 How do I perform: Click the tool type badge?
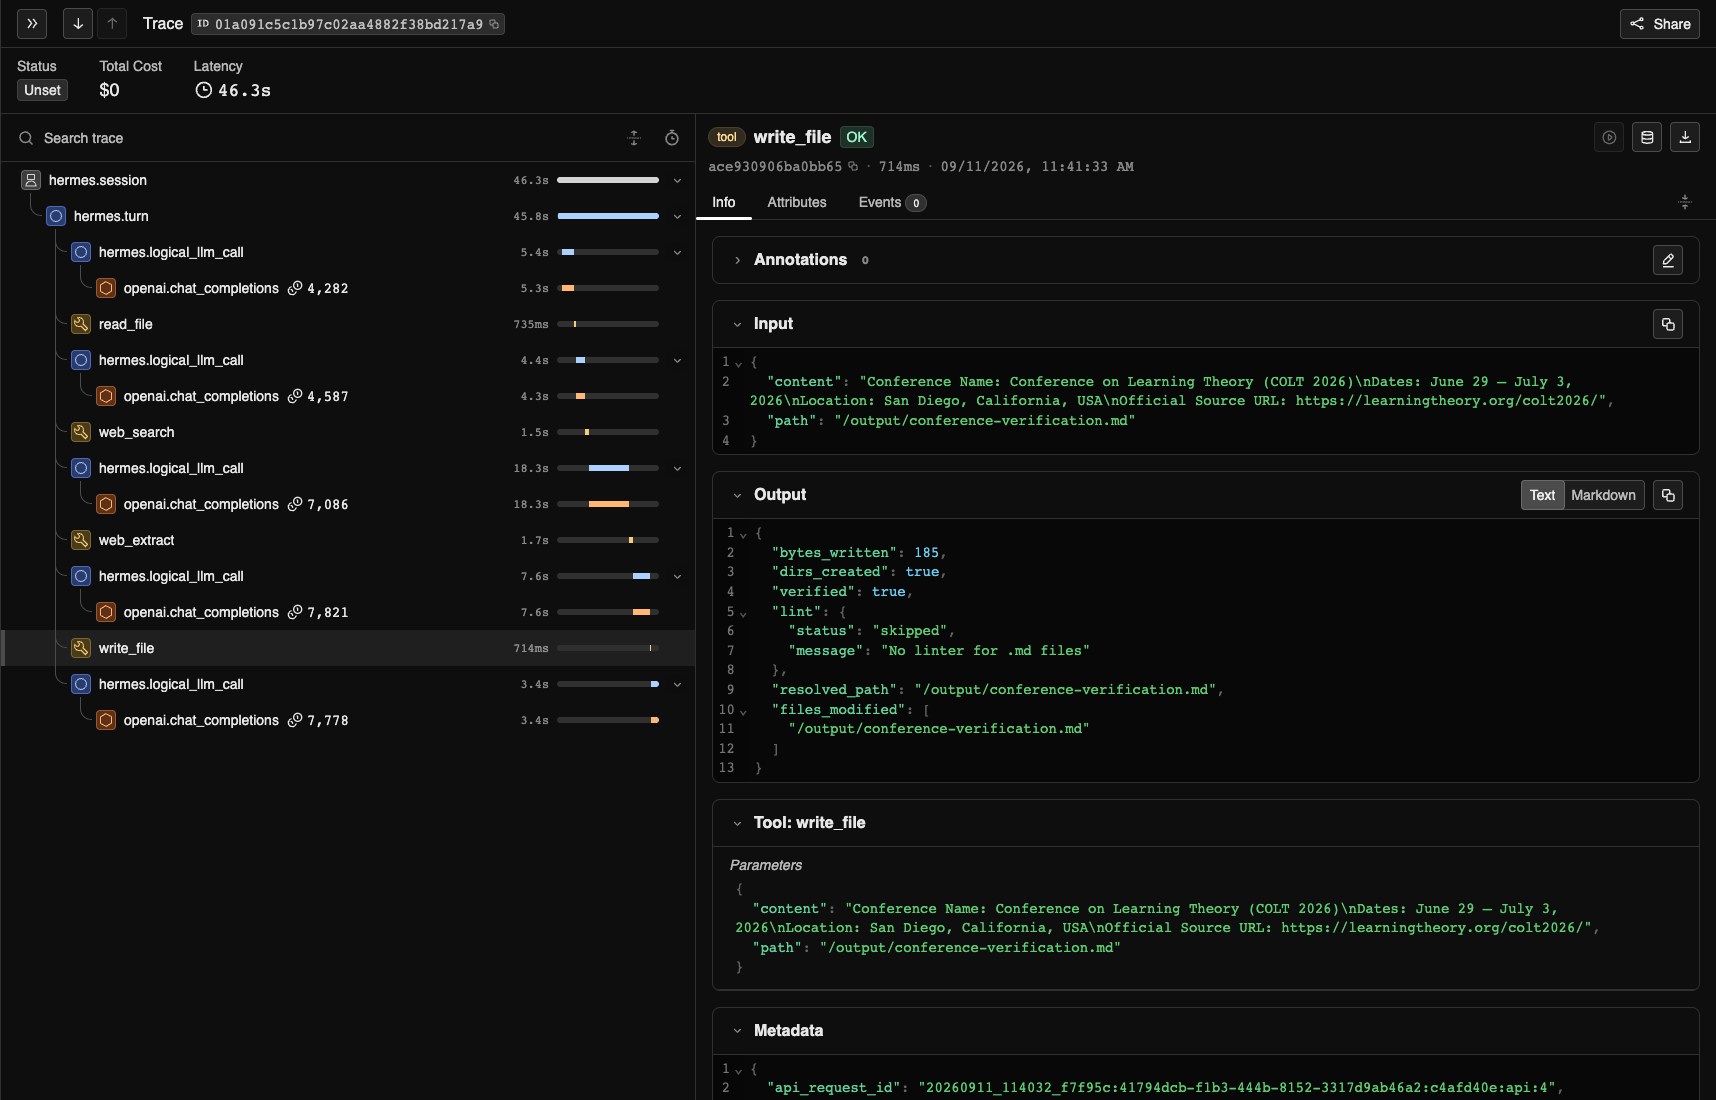pos(727,137)
